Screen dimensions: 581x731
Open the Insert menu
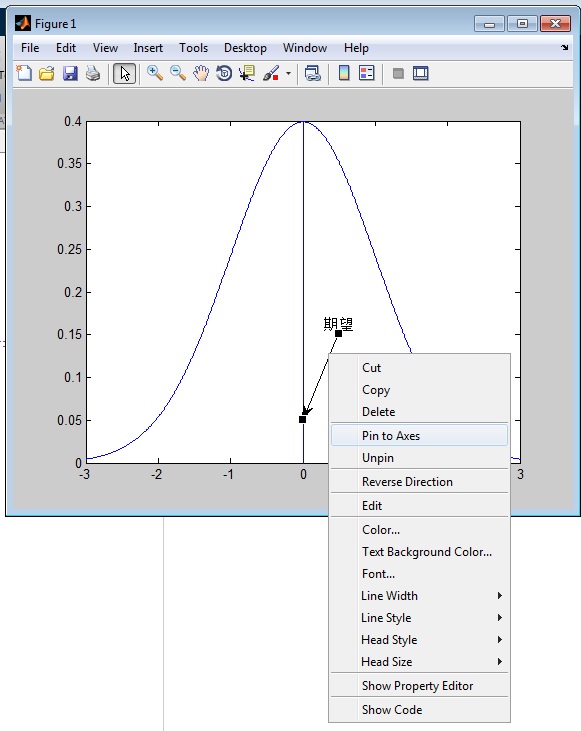click(x=148, y=48)
